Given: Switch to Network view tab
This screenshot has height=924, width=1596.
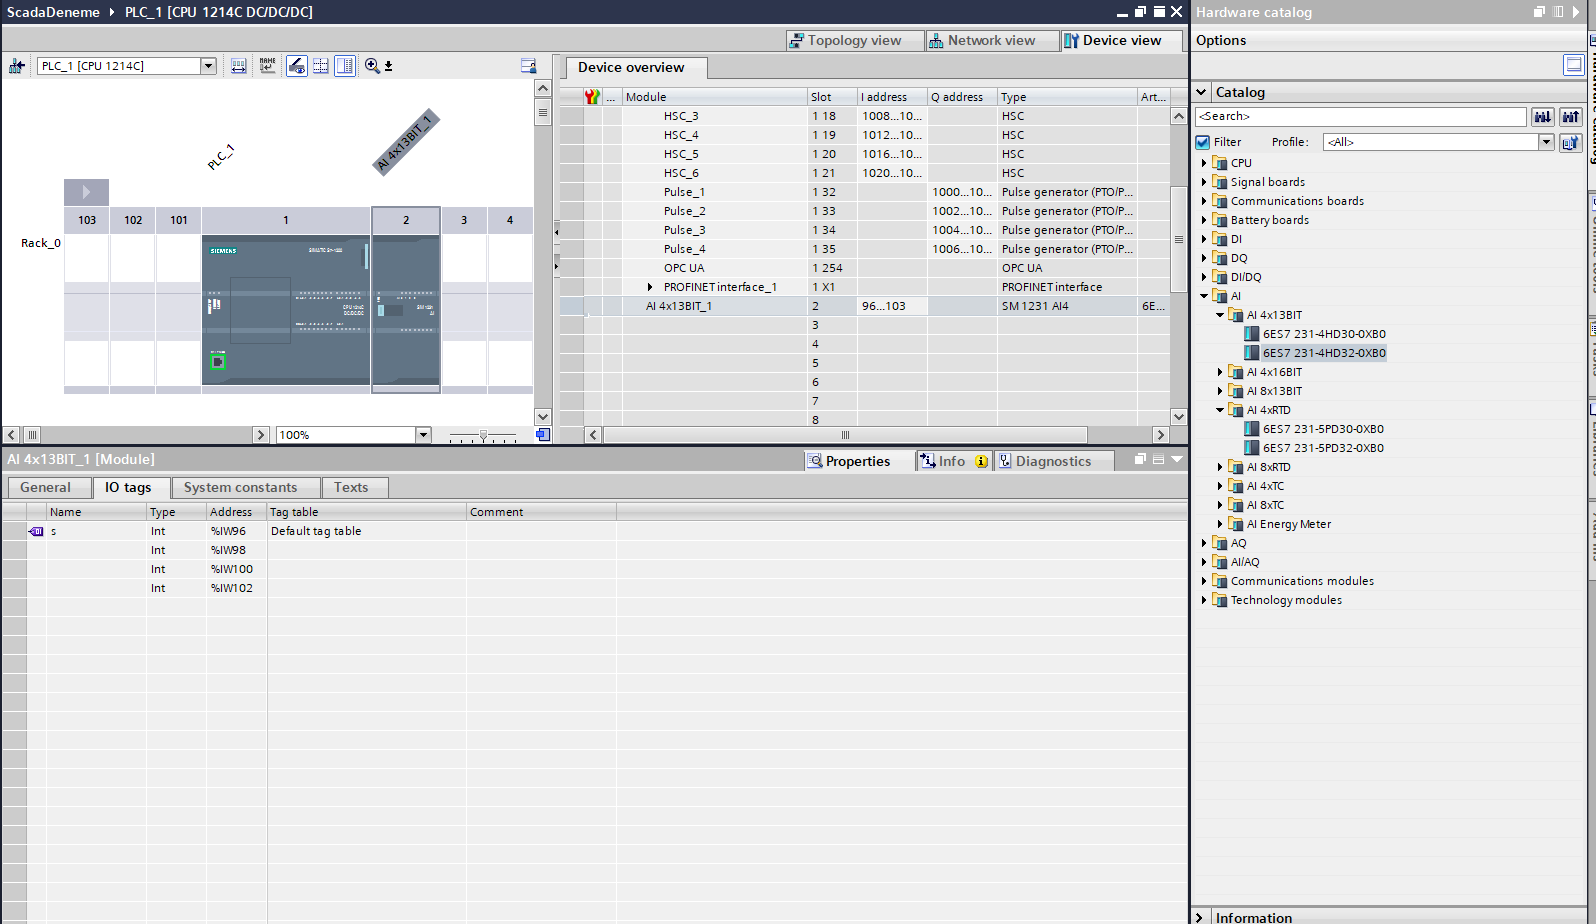Looking at the screenshot, I should [x=991, y=40].
